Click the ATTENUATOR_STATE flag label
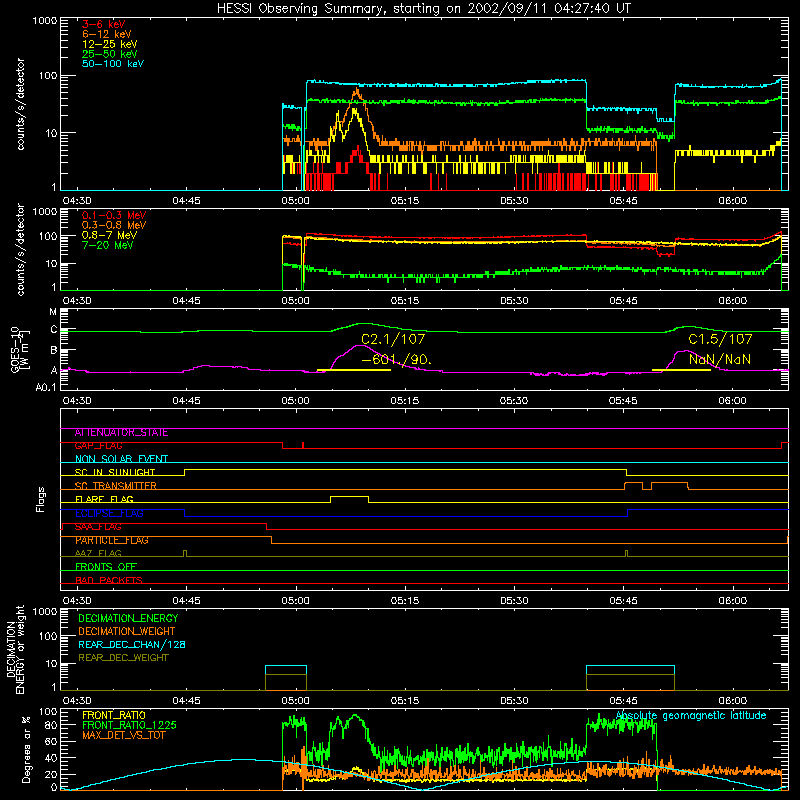The height and width of the screenshot is (800, 800). click(x=121, y=433)
